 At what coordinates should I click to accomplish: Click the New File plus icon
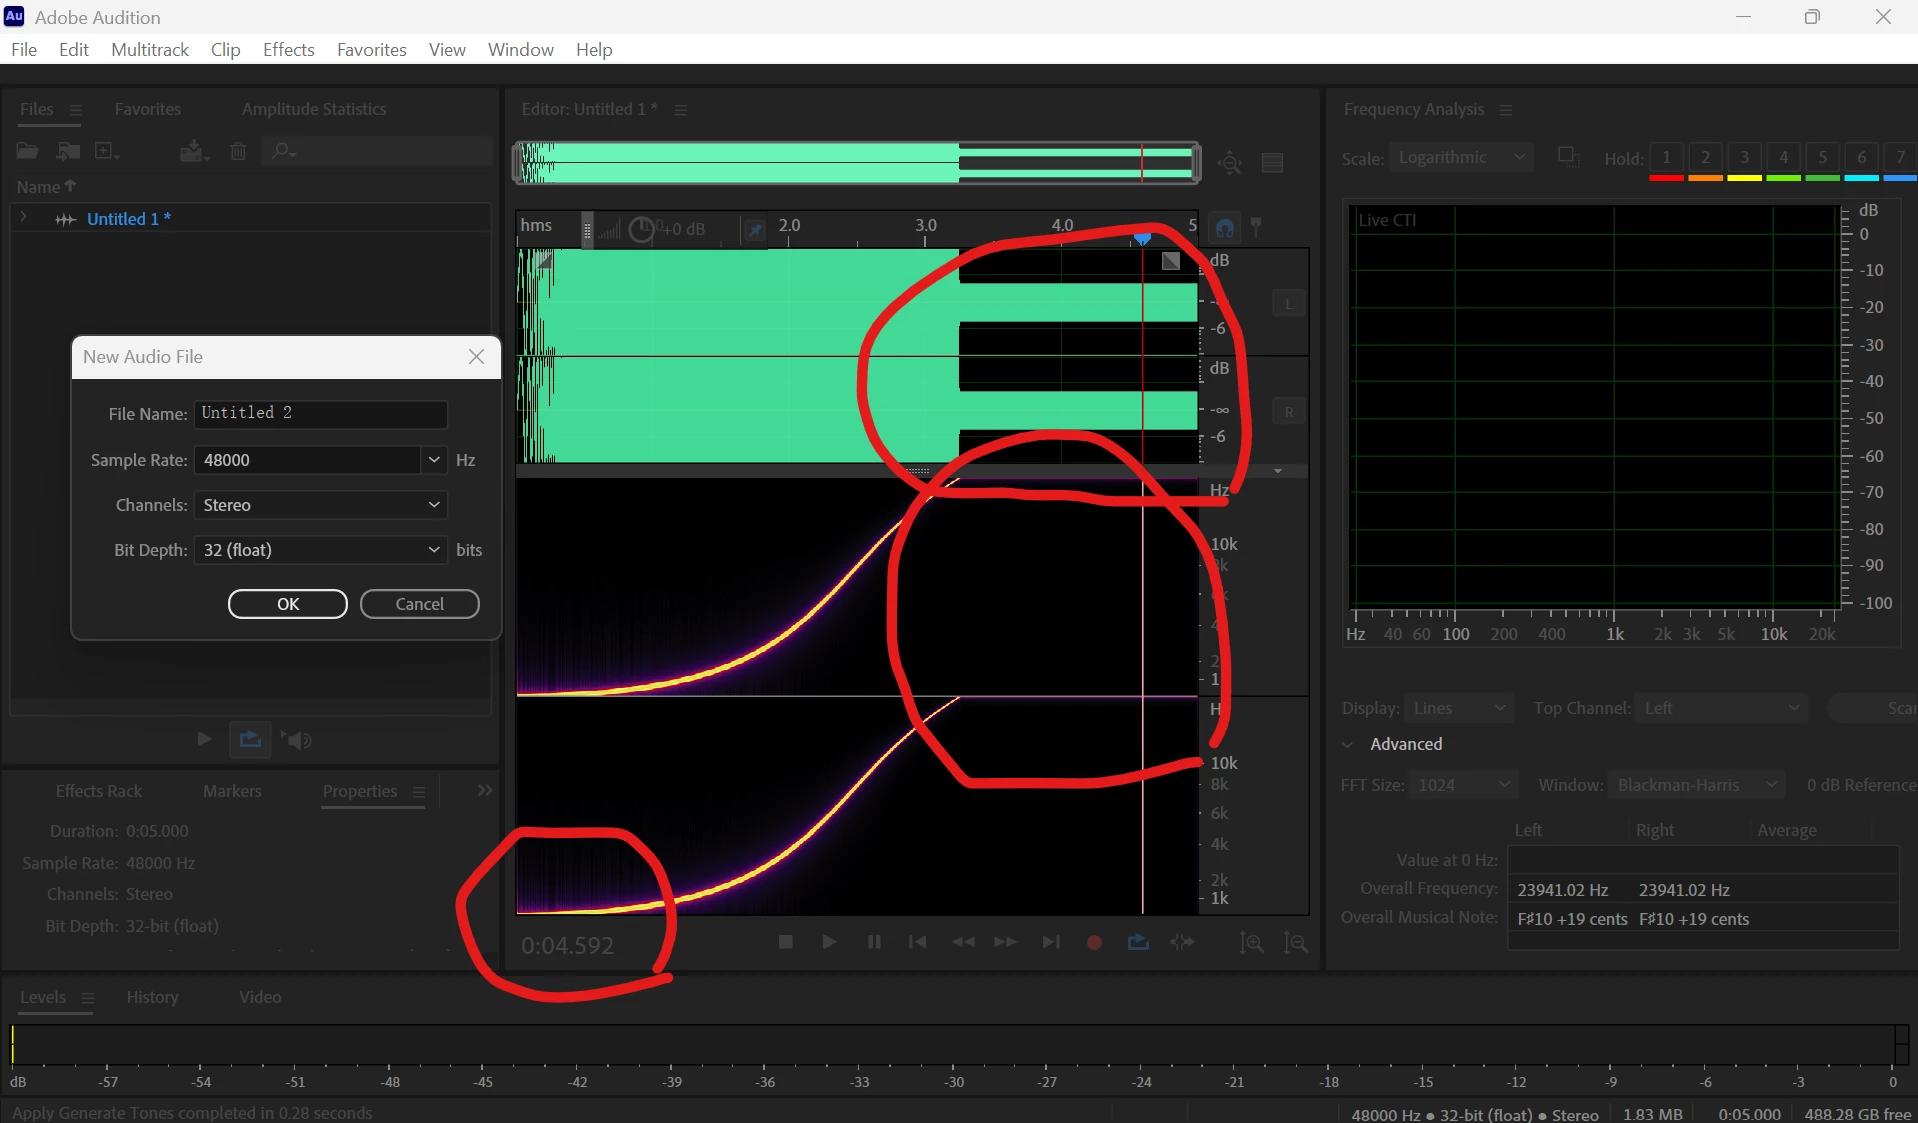point(106,151)
